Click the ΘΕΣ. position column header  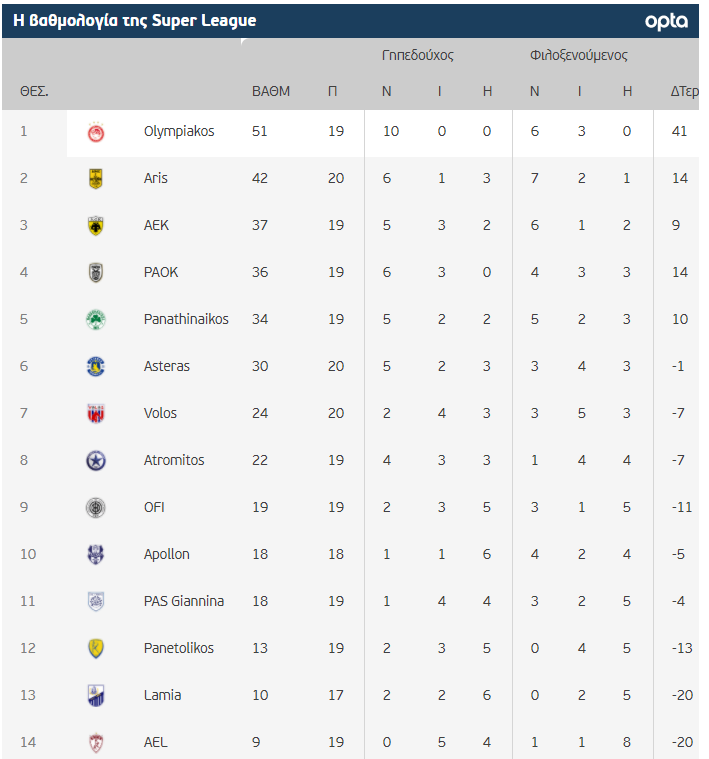click(x=34, y=91)
